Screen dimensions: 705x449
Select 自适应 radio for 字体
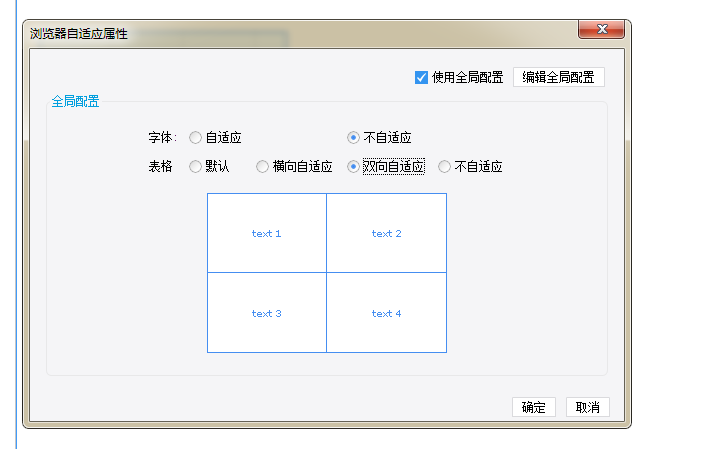coord(195,138)
